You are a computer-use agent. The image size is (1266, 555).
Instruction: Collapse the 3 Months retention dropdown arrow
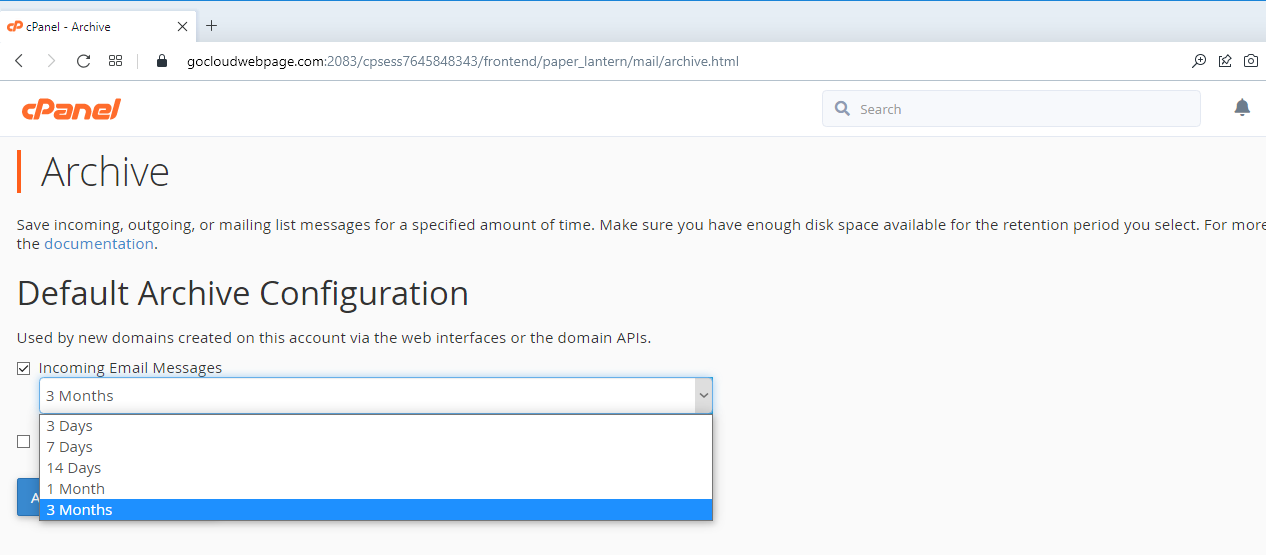[x=704, y=396]
